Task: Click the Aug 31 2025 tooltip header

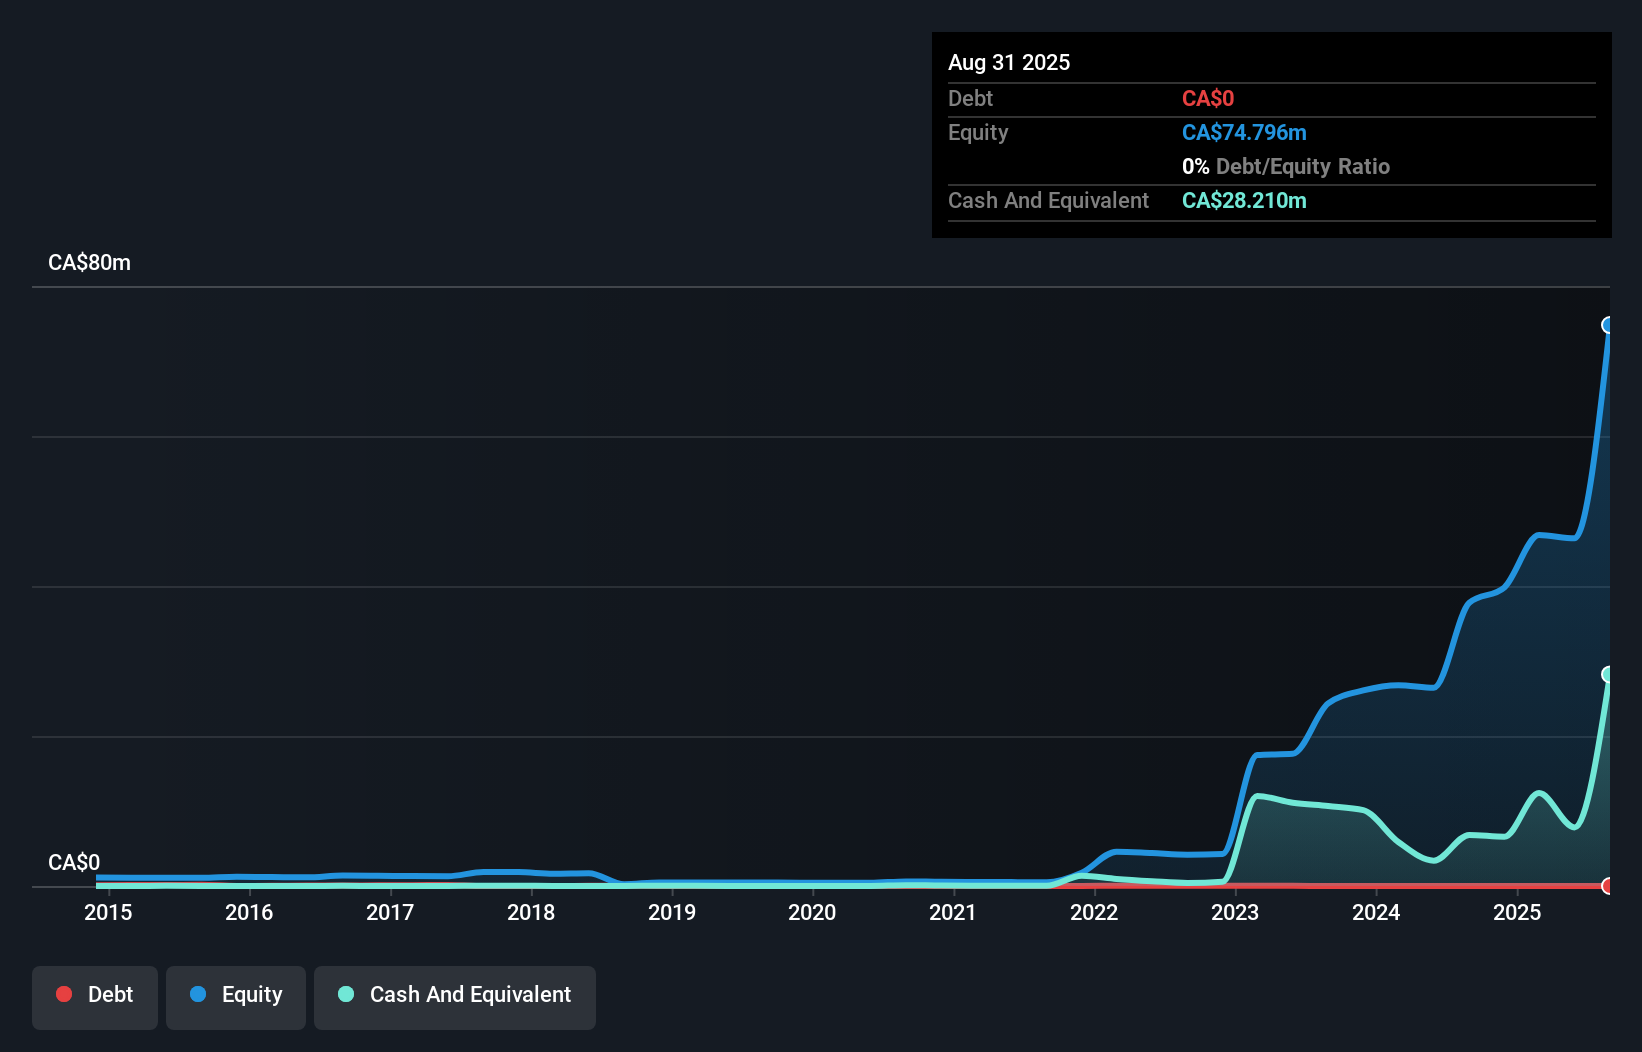Action: (x=1009, y=62)
